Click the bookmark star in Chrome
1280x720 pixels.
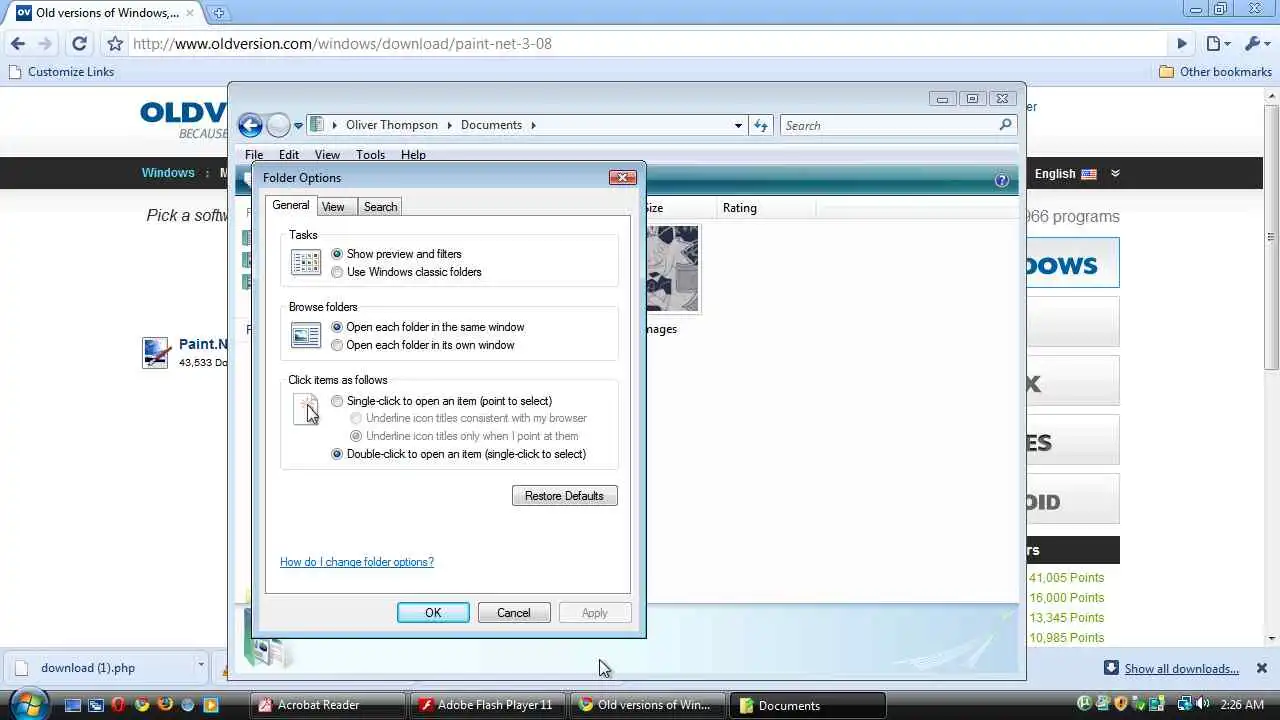115,43
